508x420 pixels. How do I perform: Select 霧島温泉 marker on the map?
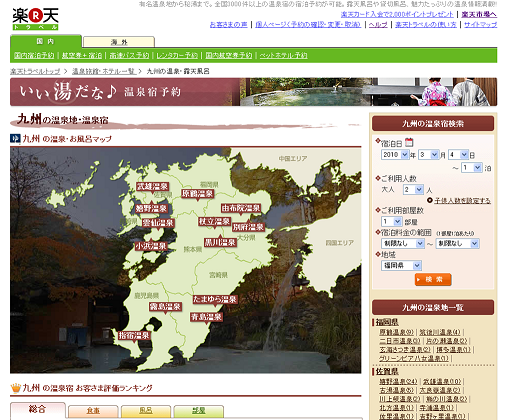tap(165, 307)
